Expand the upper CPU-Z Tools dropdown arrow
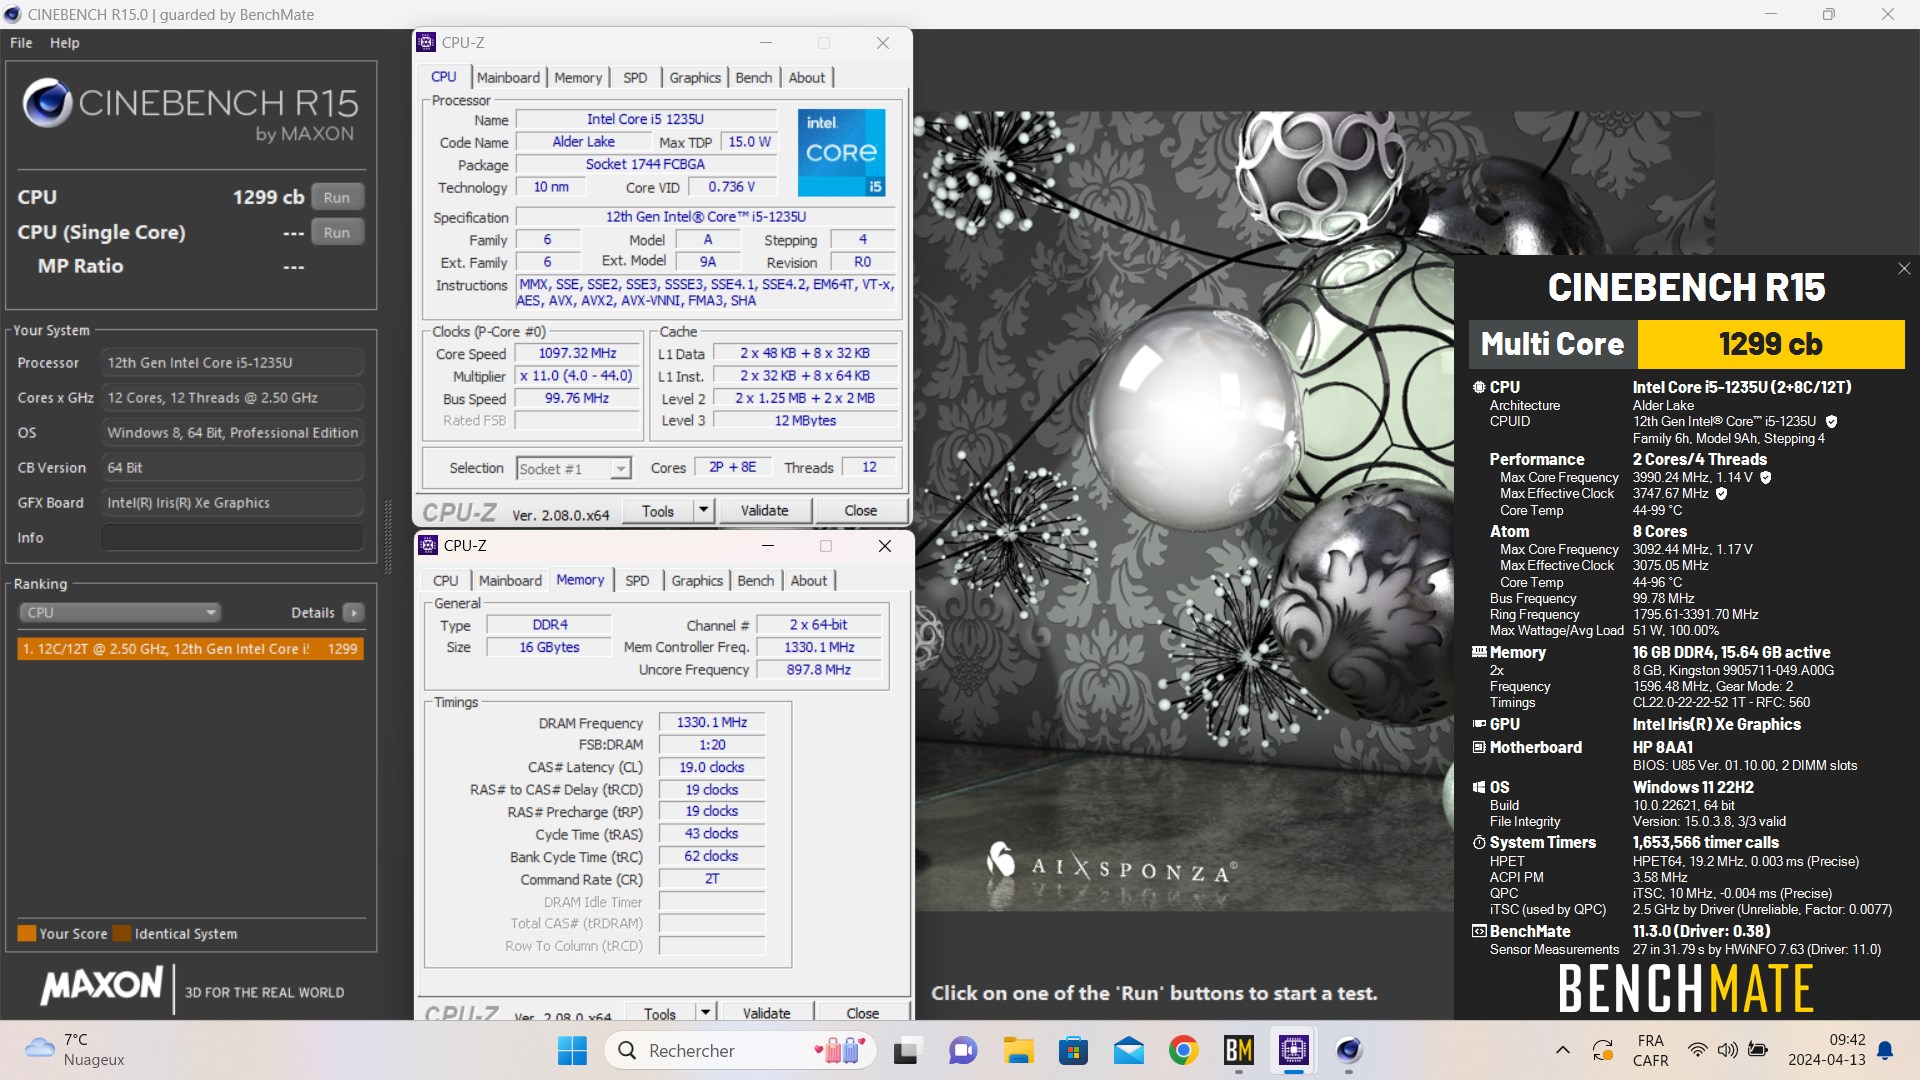The image size is (1920, 1080). coord(703,510)
